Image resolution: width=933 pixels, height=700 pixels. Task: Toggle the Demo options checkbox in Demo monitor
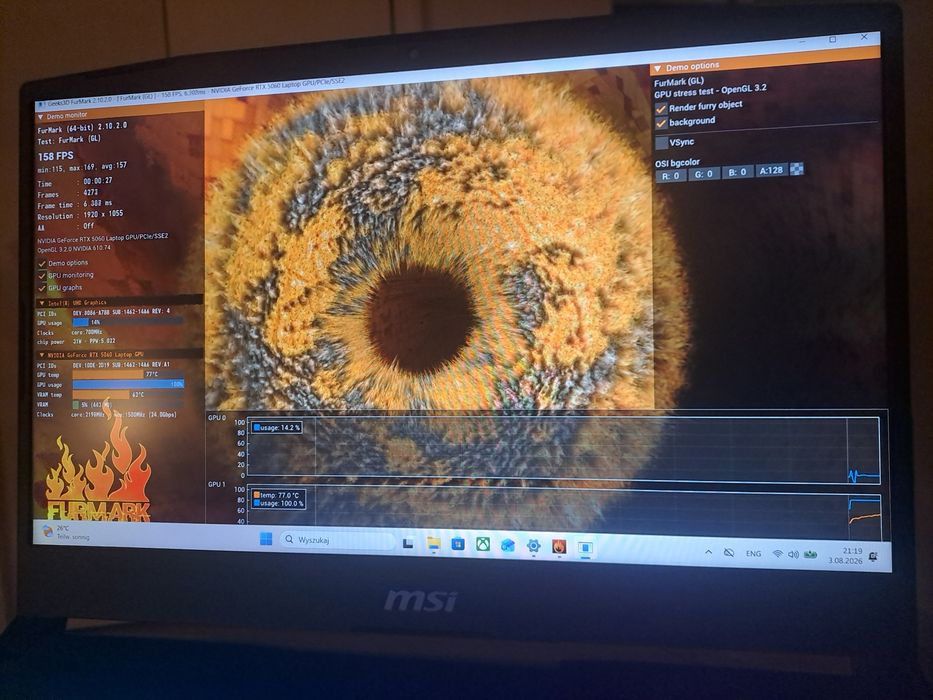tap(42, 264)
